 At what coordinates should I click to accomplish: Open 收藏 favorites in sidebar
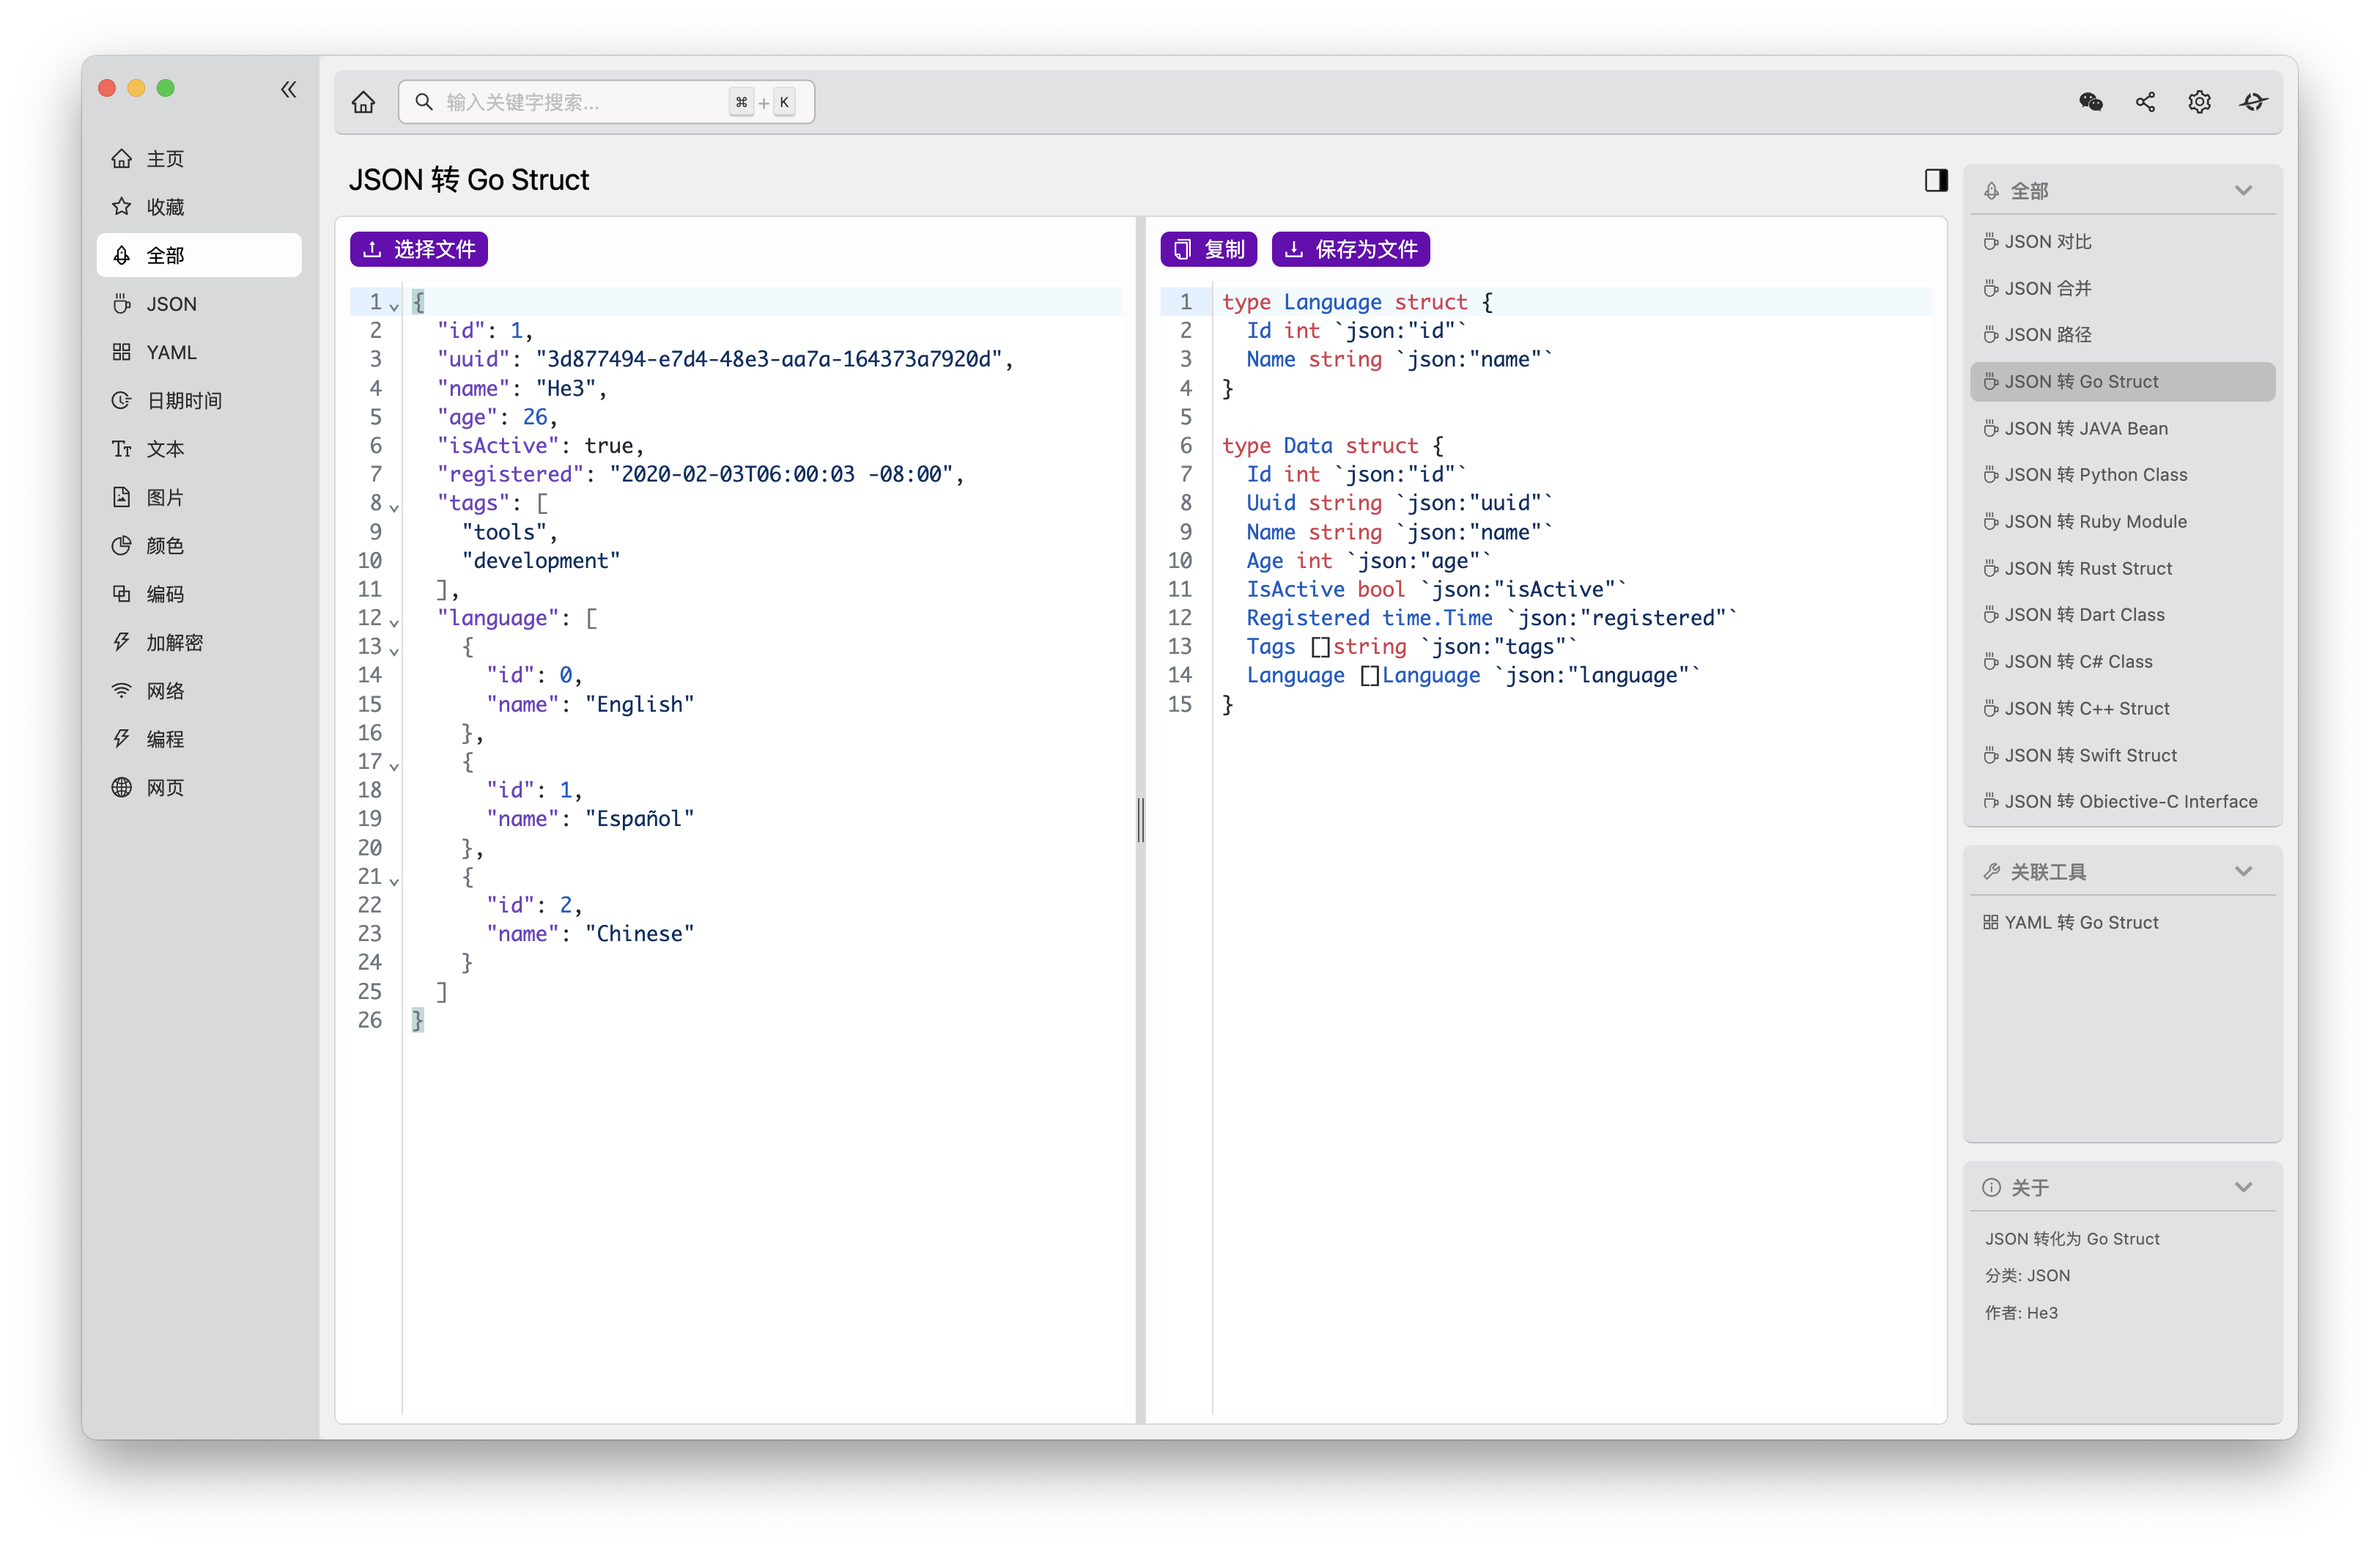click(x=165, y=207)
